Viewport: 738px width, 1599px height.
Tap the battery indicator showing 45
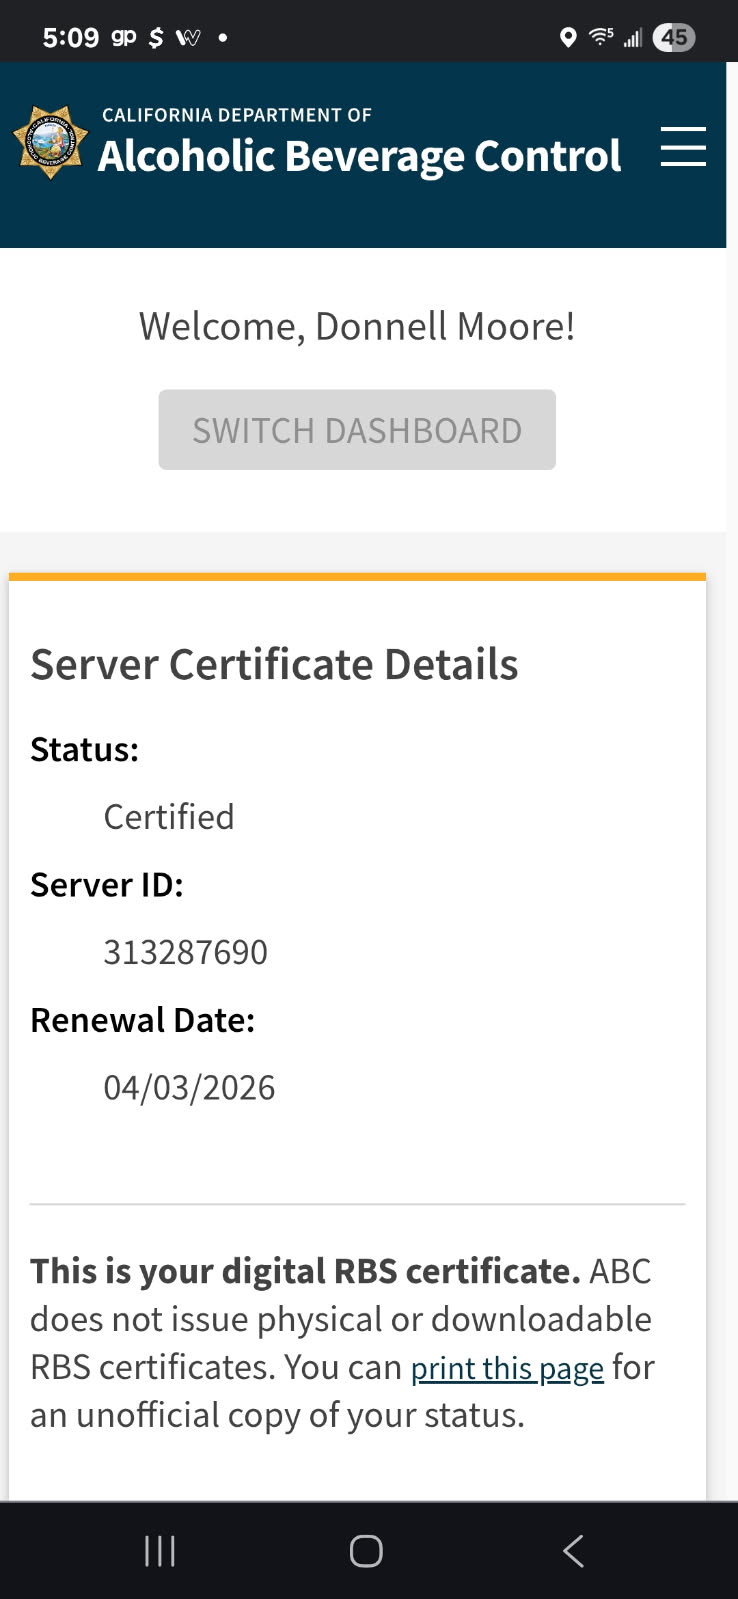674,38
